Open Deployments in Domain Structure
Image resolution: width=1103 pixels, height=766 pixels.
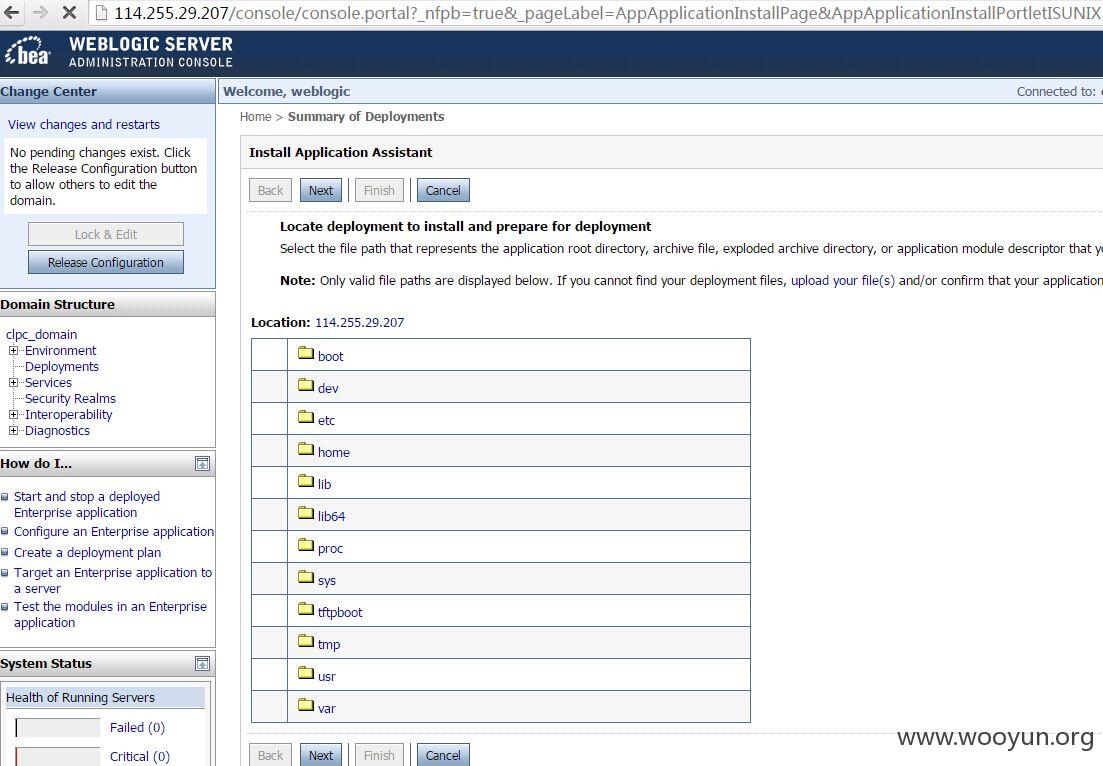62,366
